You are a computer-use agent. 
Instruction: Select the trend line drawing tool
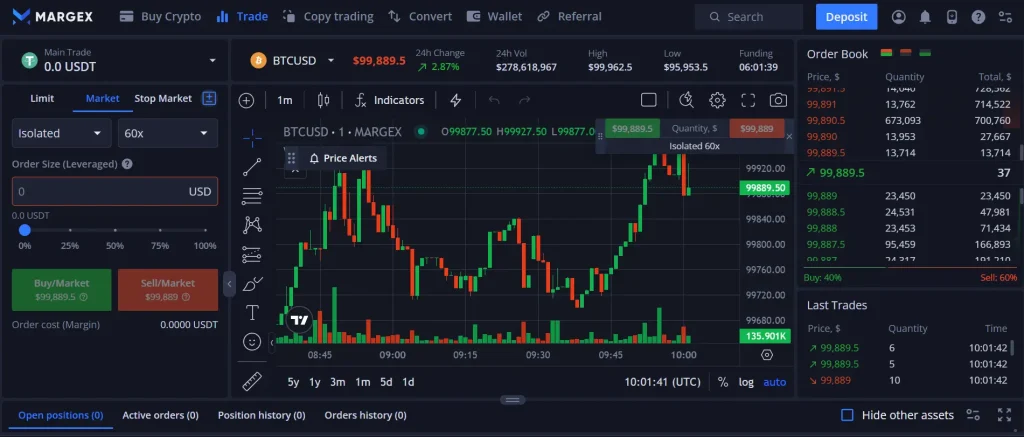(252, 168)
